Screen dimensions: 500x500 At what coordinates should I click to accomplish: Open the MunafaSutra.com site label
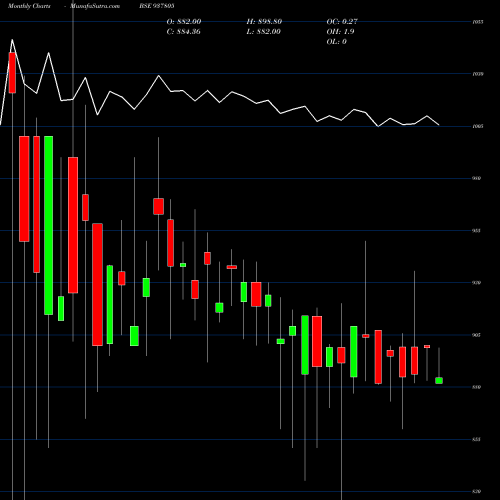(95, 6)
